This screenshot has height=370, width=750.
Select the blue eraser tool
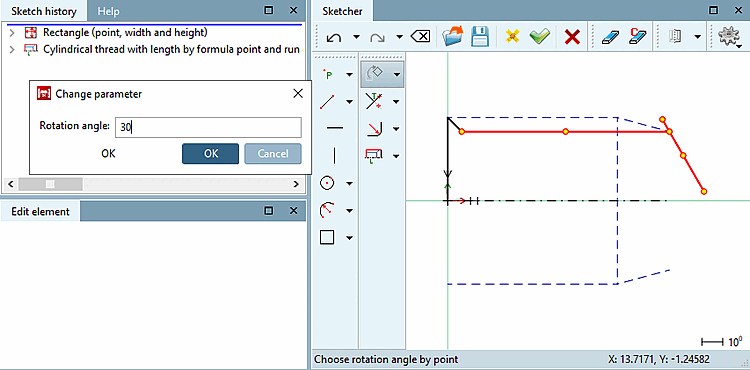[609, 37]
